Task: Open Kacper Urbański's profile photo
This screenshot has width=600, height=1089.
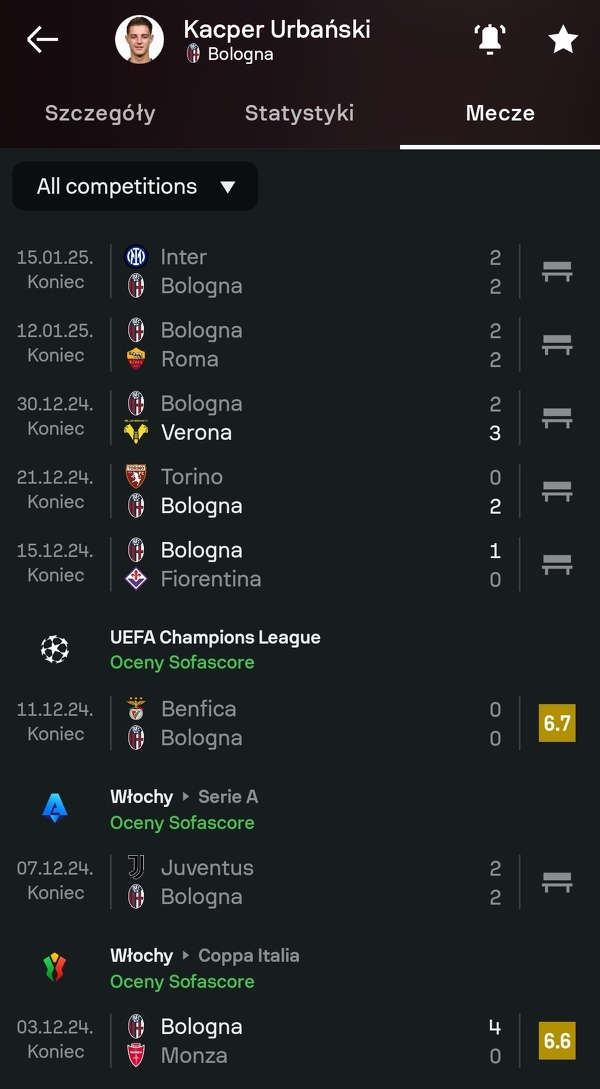Action: (x=139, y=40)
